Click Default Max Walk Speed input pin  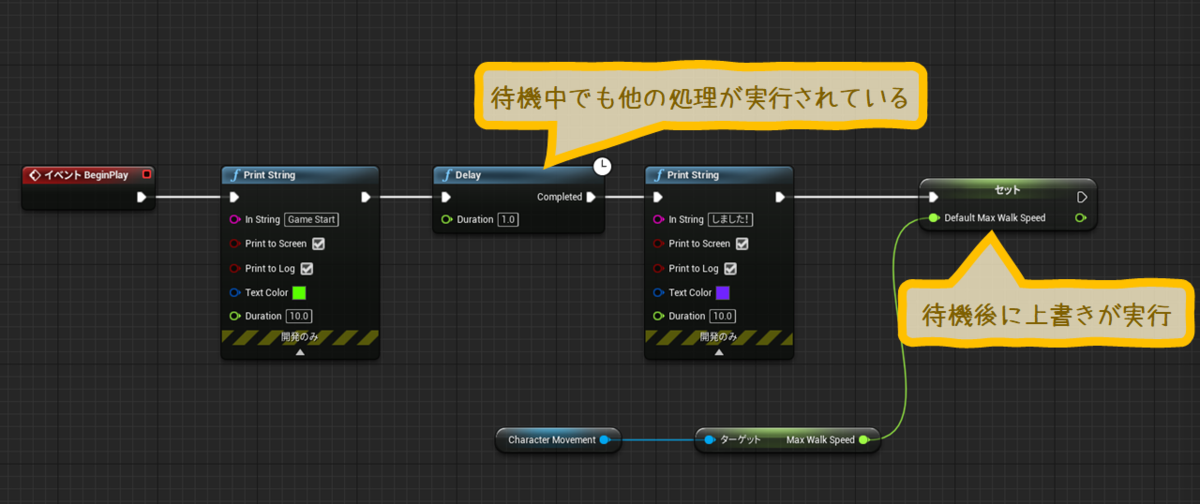point(933,218)
